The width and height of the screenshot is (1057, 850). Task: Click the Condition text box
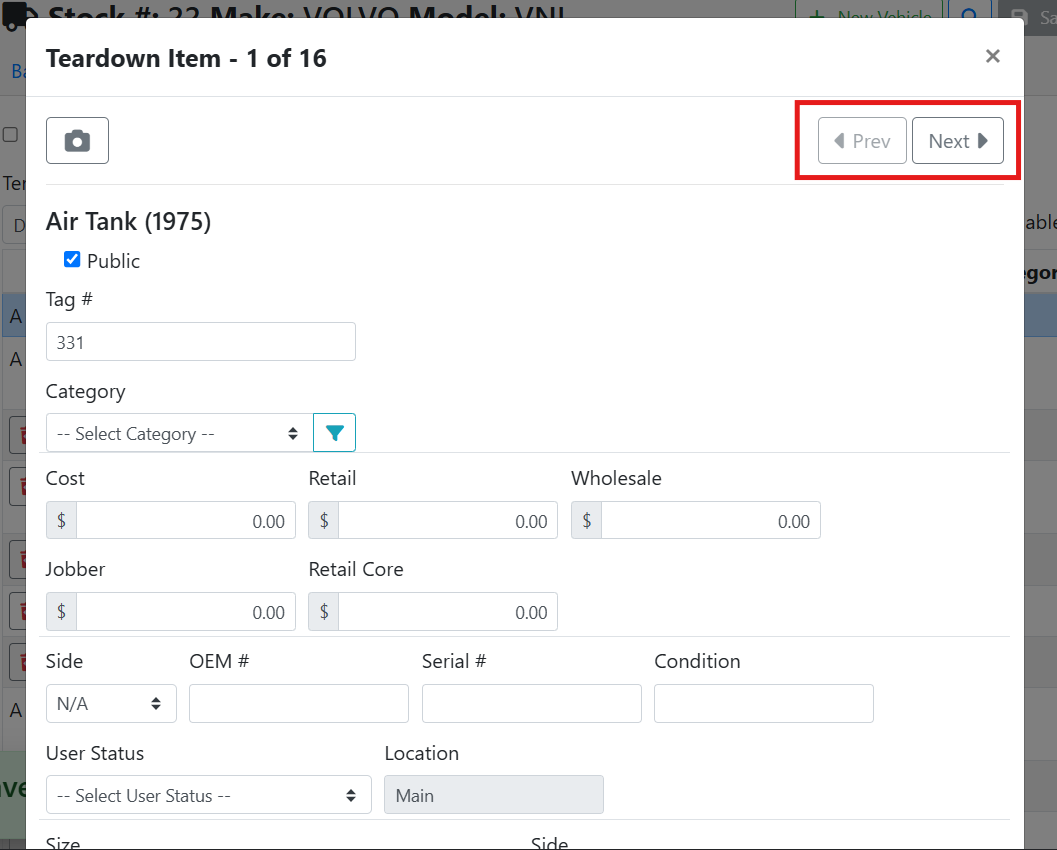[x=763, y=703]
